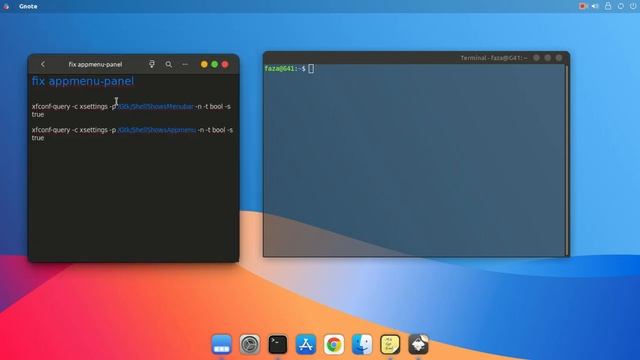640x360 pixels.
Task: Click the first gray Terminal title button
Action: click(x=536, y=58)
